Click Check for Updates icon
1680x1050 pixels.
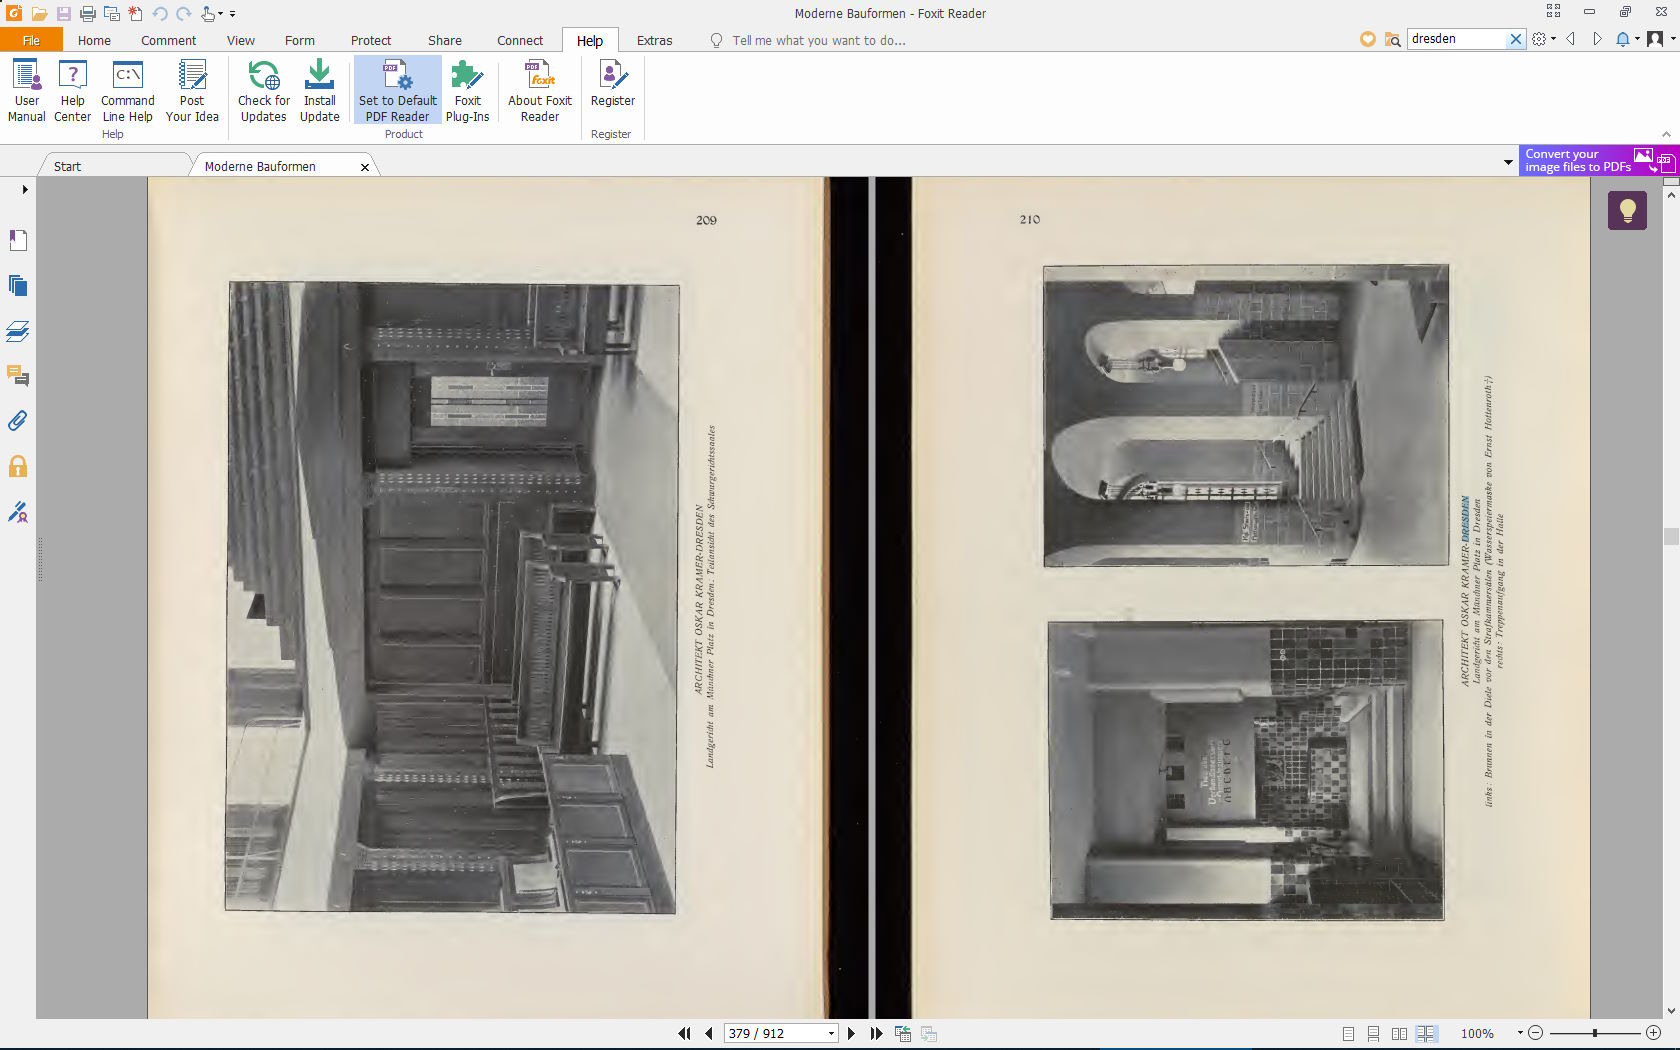coord(264,91)
